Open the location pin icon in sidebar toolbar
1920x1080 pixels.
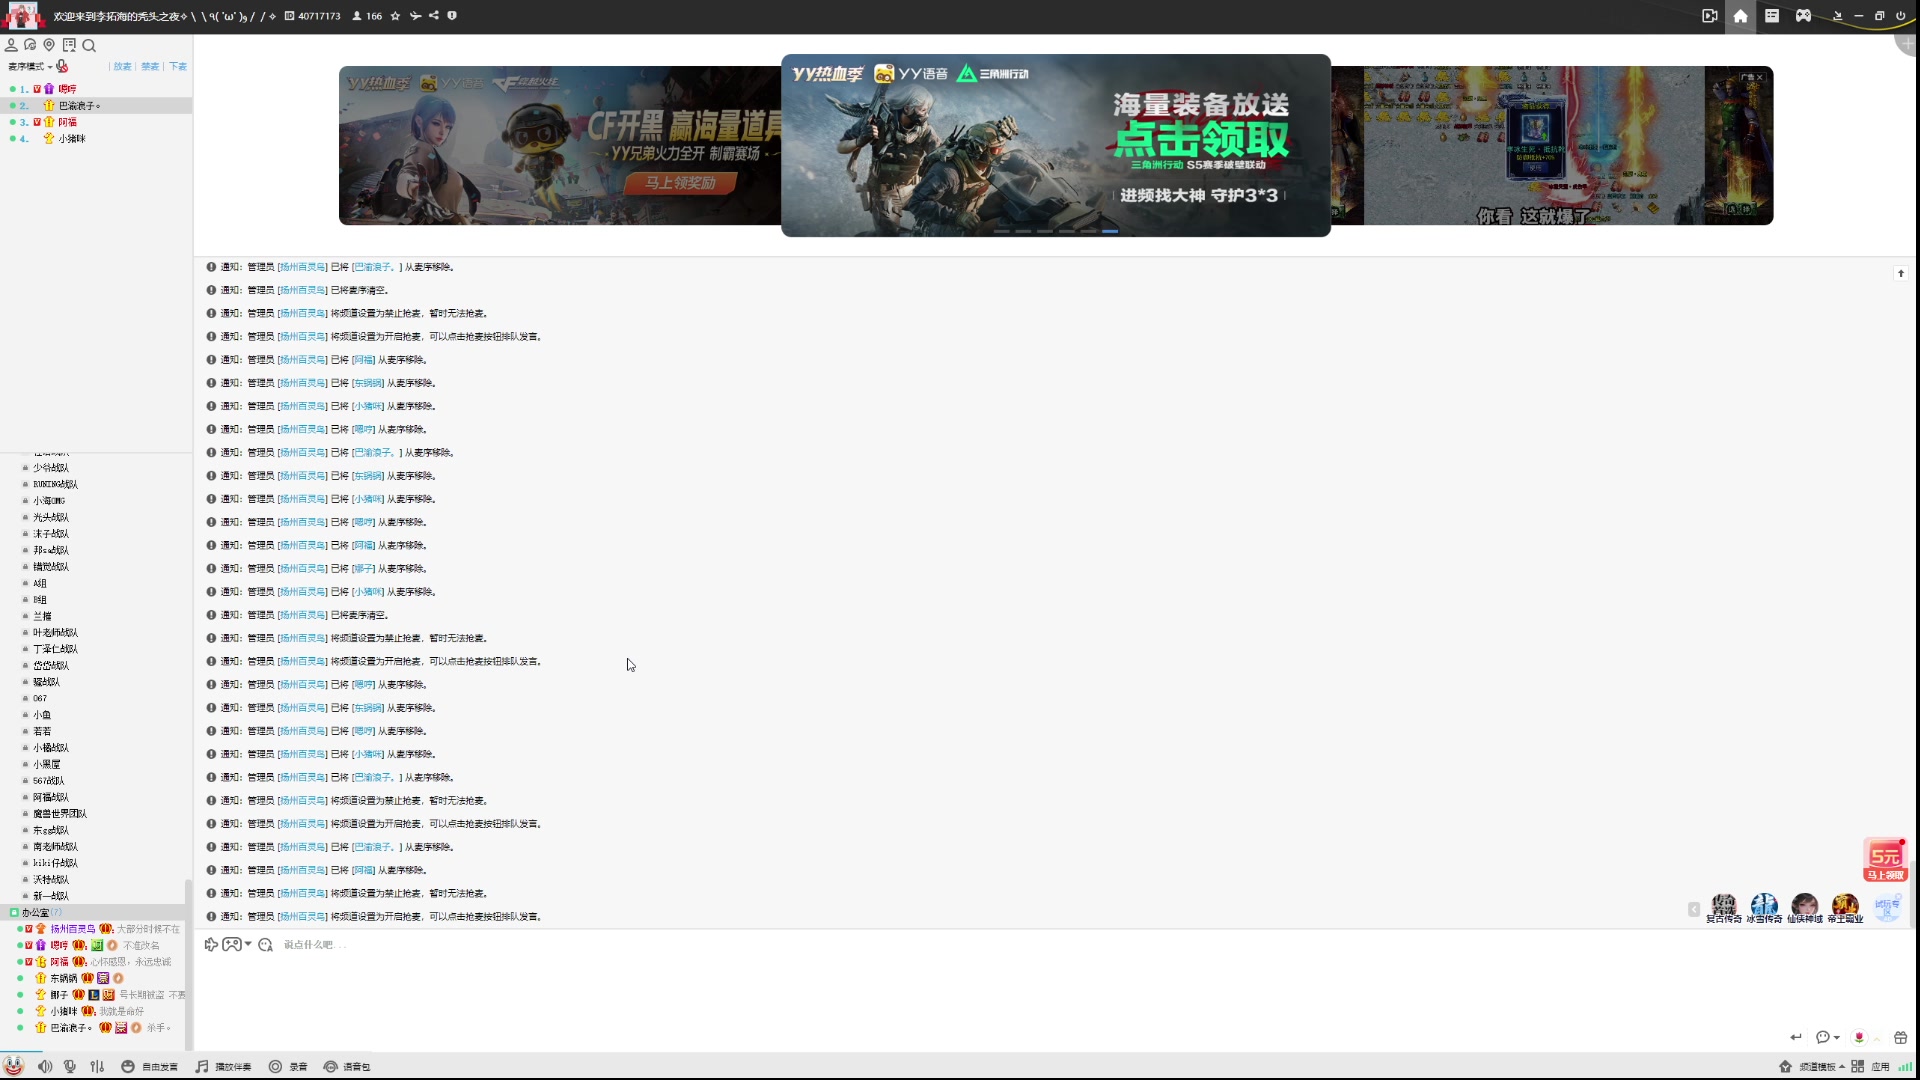pos(49,45)
